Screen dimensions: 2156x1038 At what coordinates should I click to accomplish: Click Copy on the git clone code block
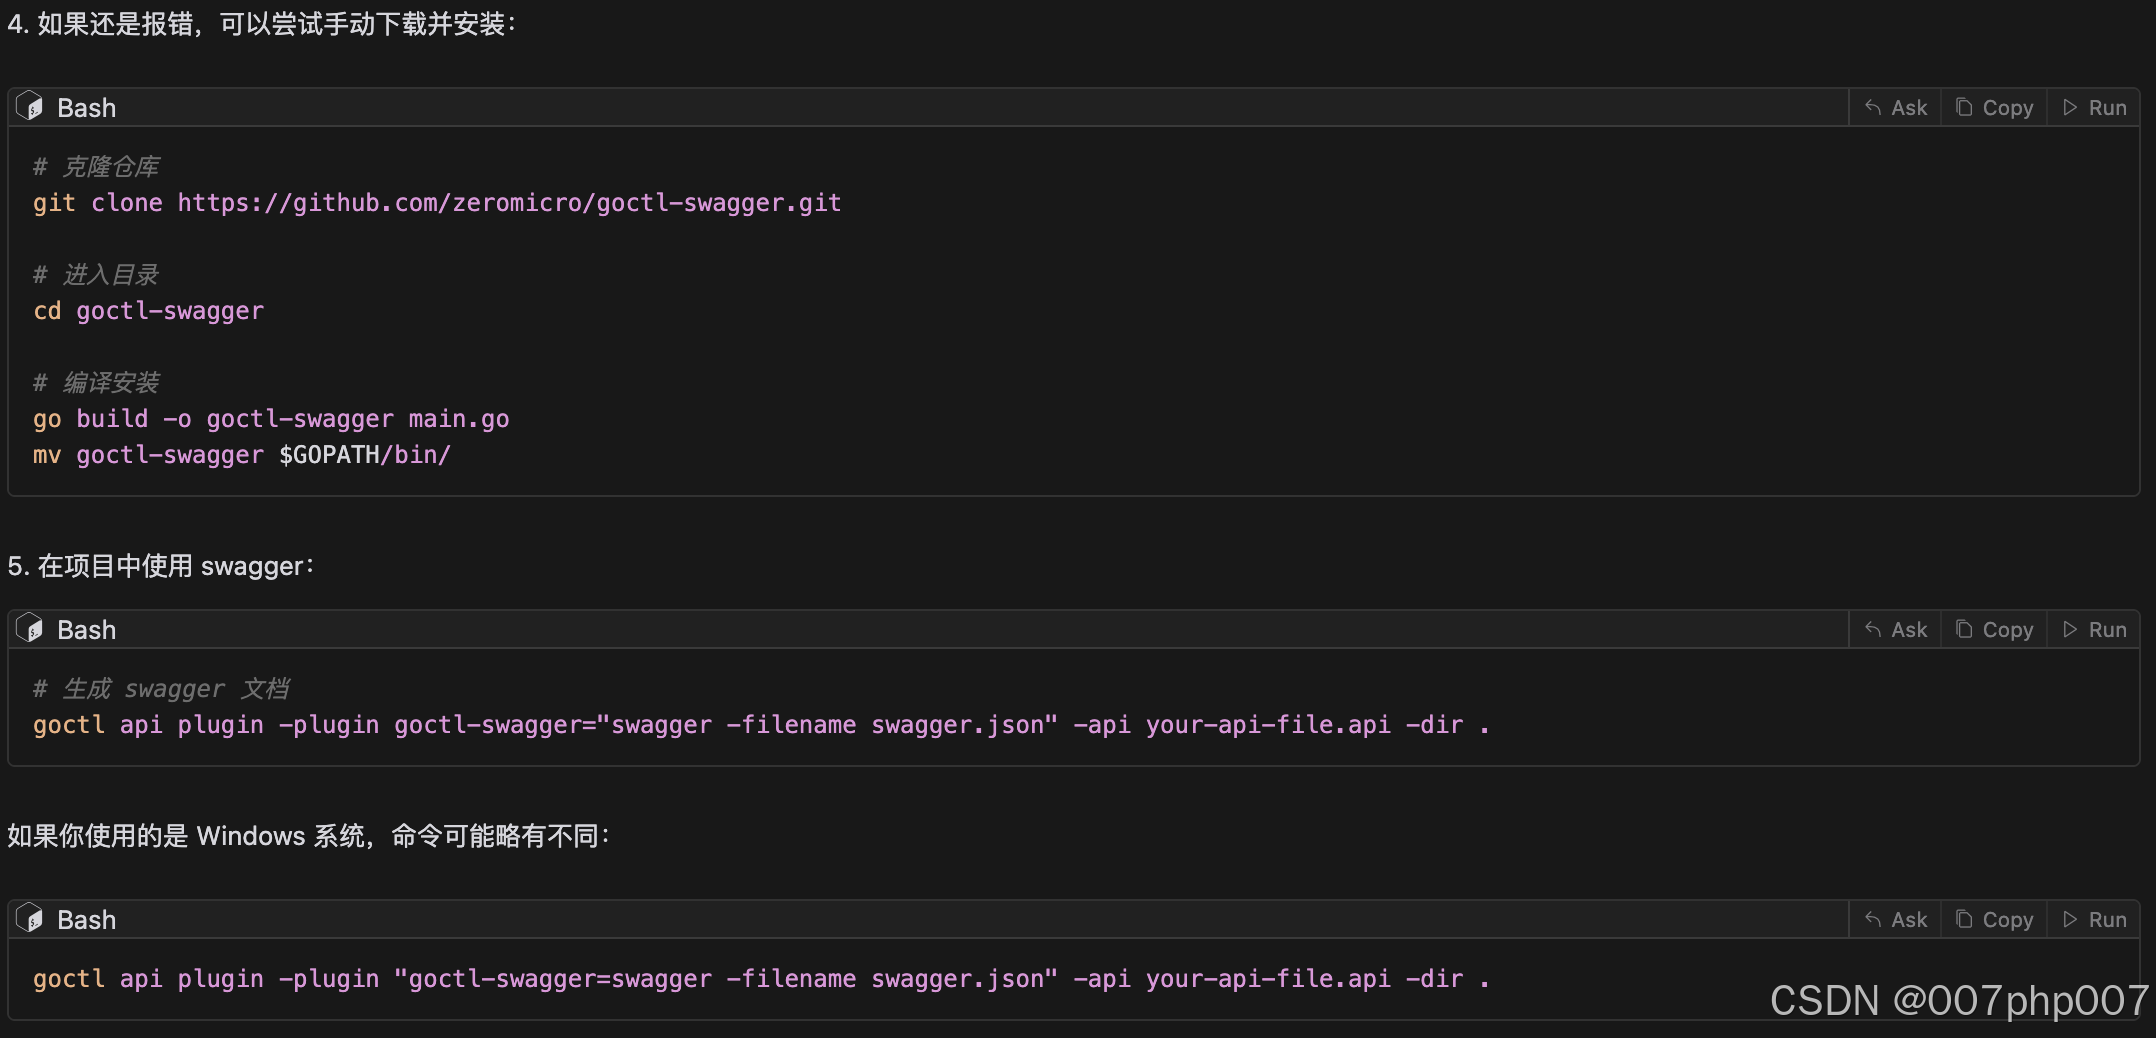(x=1994, y=107)
